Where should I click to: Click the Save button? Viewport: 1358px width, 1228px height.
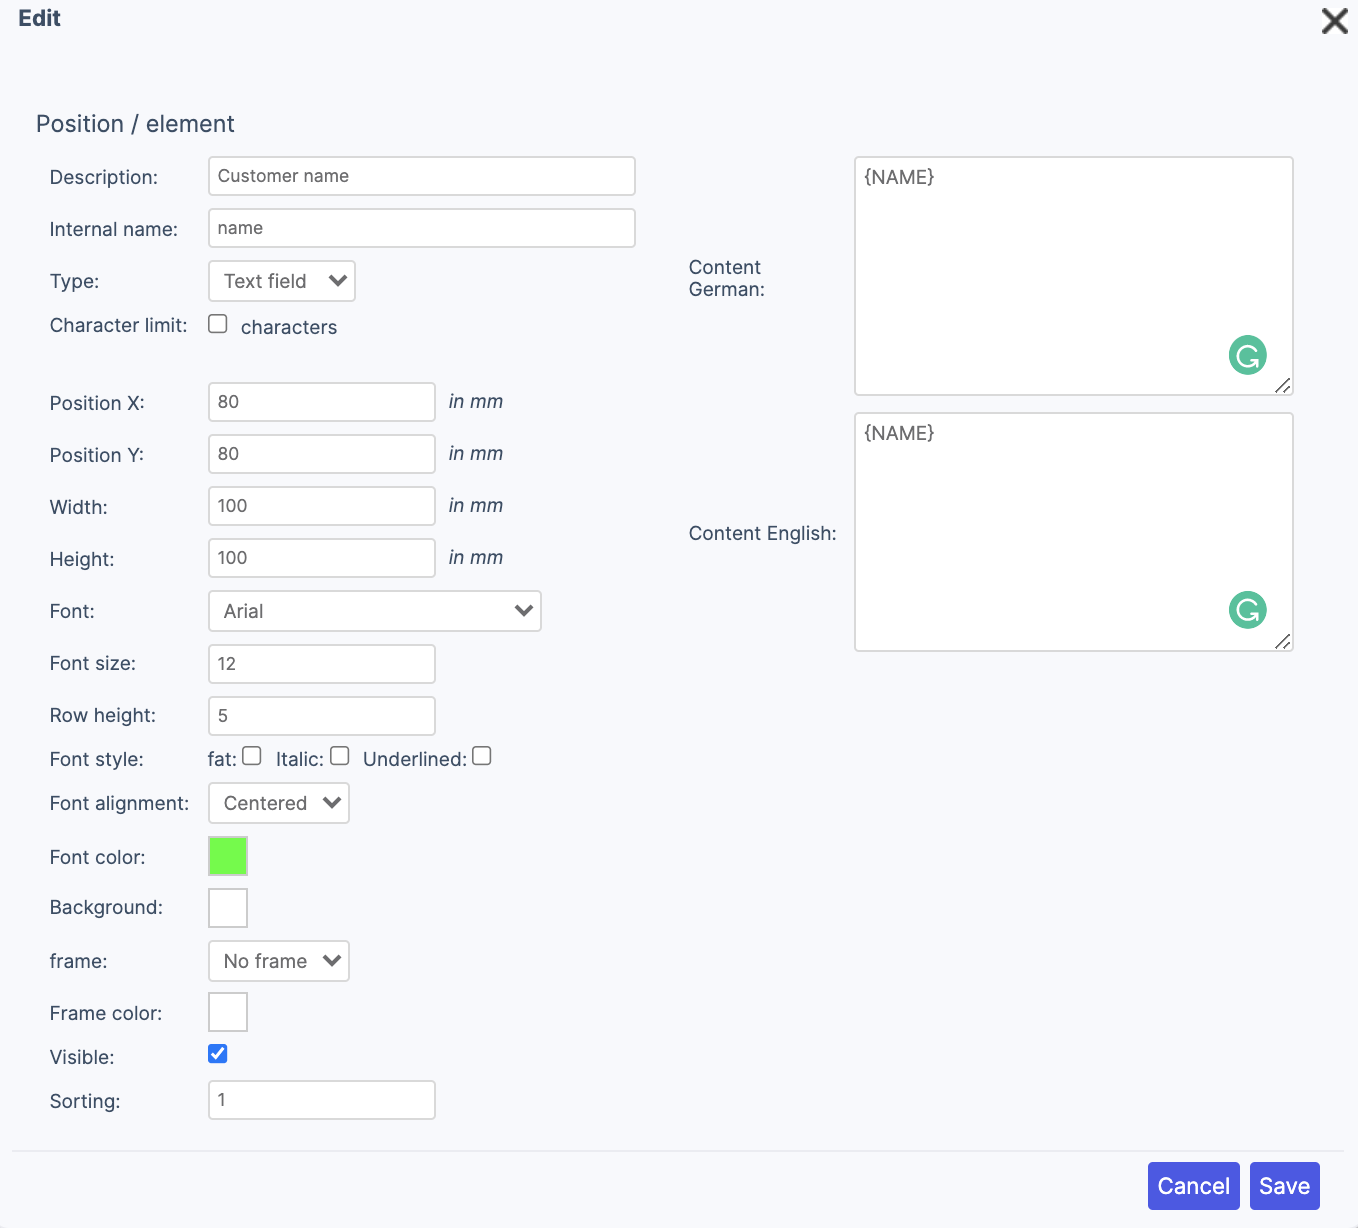(1284, 1186)
